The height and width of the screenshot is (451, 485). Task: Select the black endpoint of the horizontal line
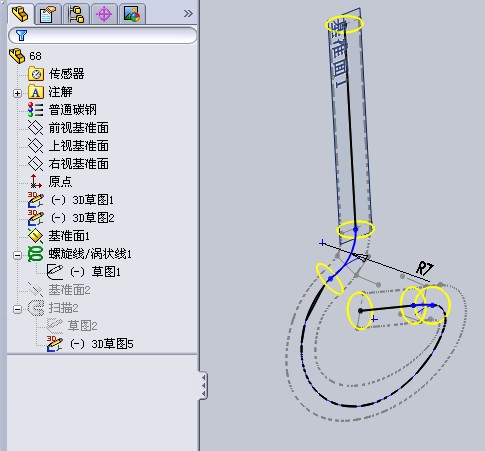pos(360,311)
